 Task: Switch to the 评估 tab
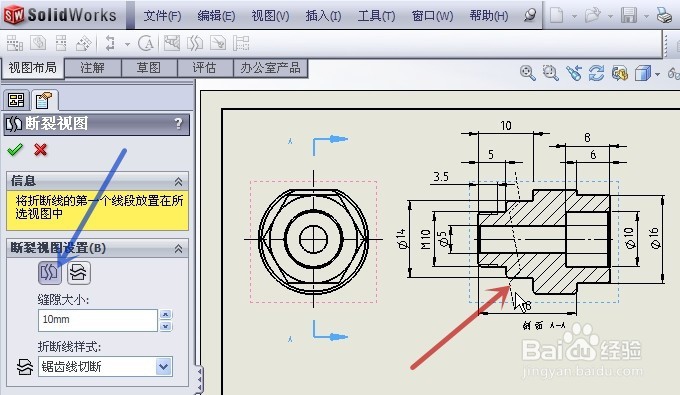(x=204, y=68)
